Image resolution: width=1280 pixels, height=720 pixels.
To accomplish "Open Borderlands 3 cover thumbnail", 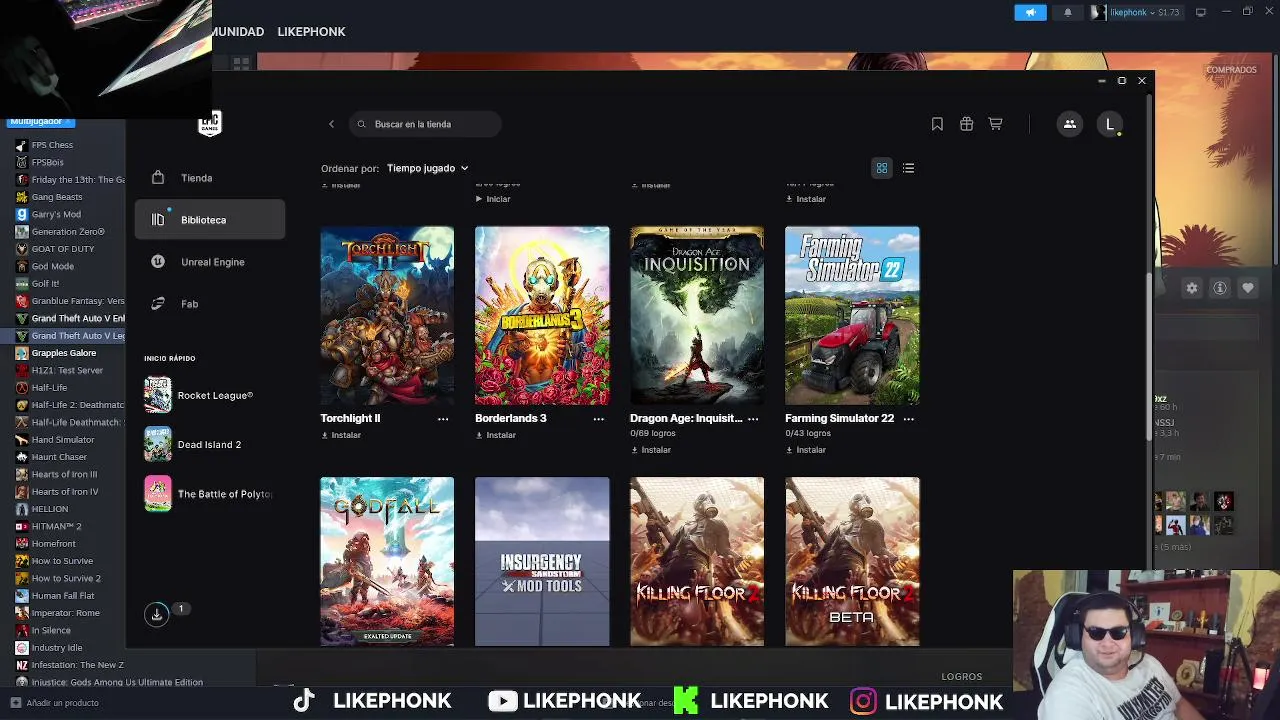I will click(x=542, y=315).
